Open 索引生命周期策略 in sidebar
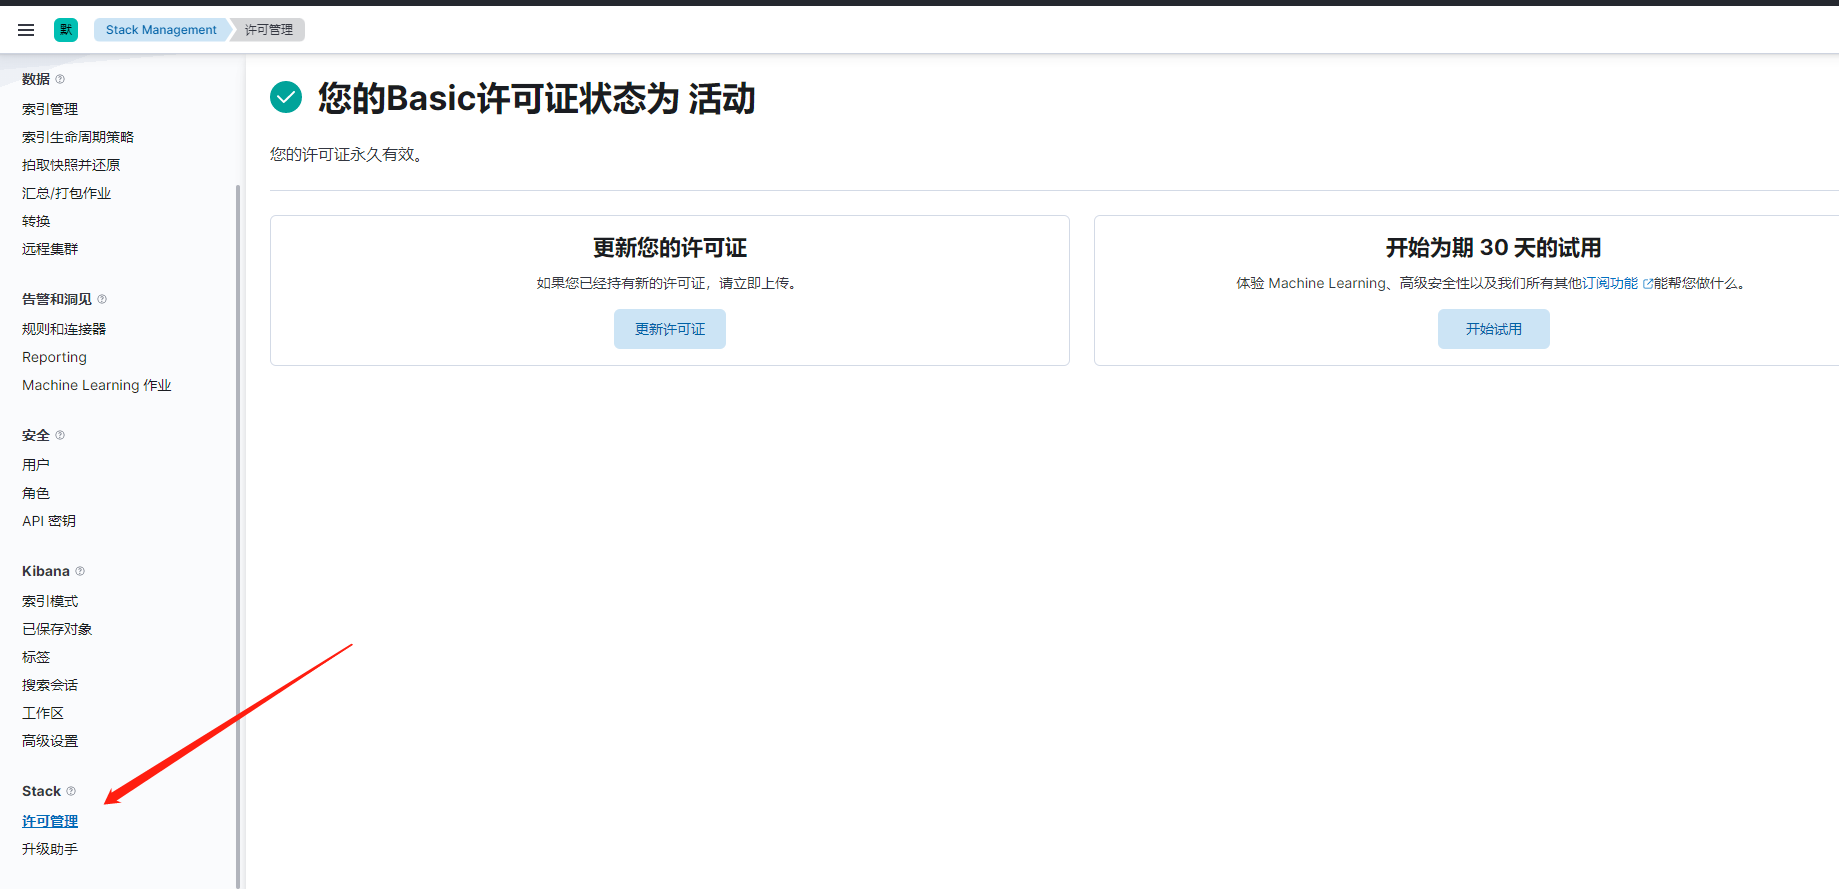This screenshot has width=1839, height=889. tap(78, 137)
